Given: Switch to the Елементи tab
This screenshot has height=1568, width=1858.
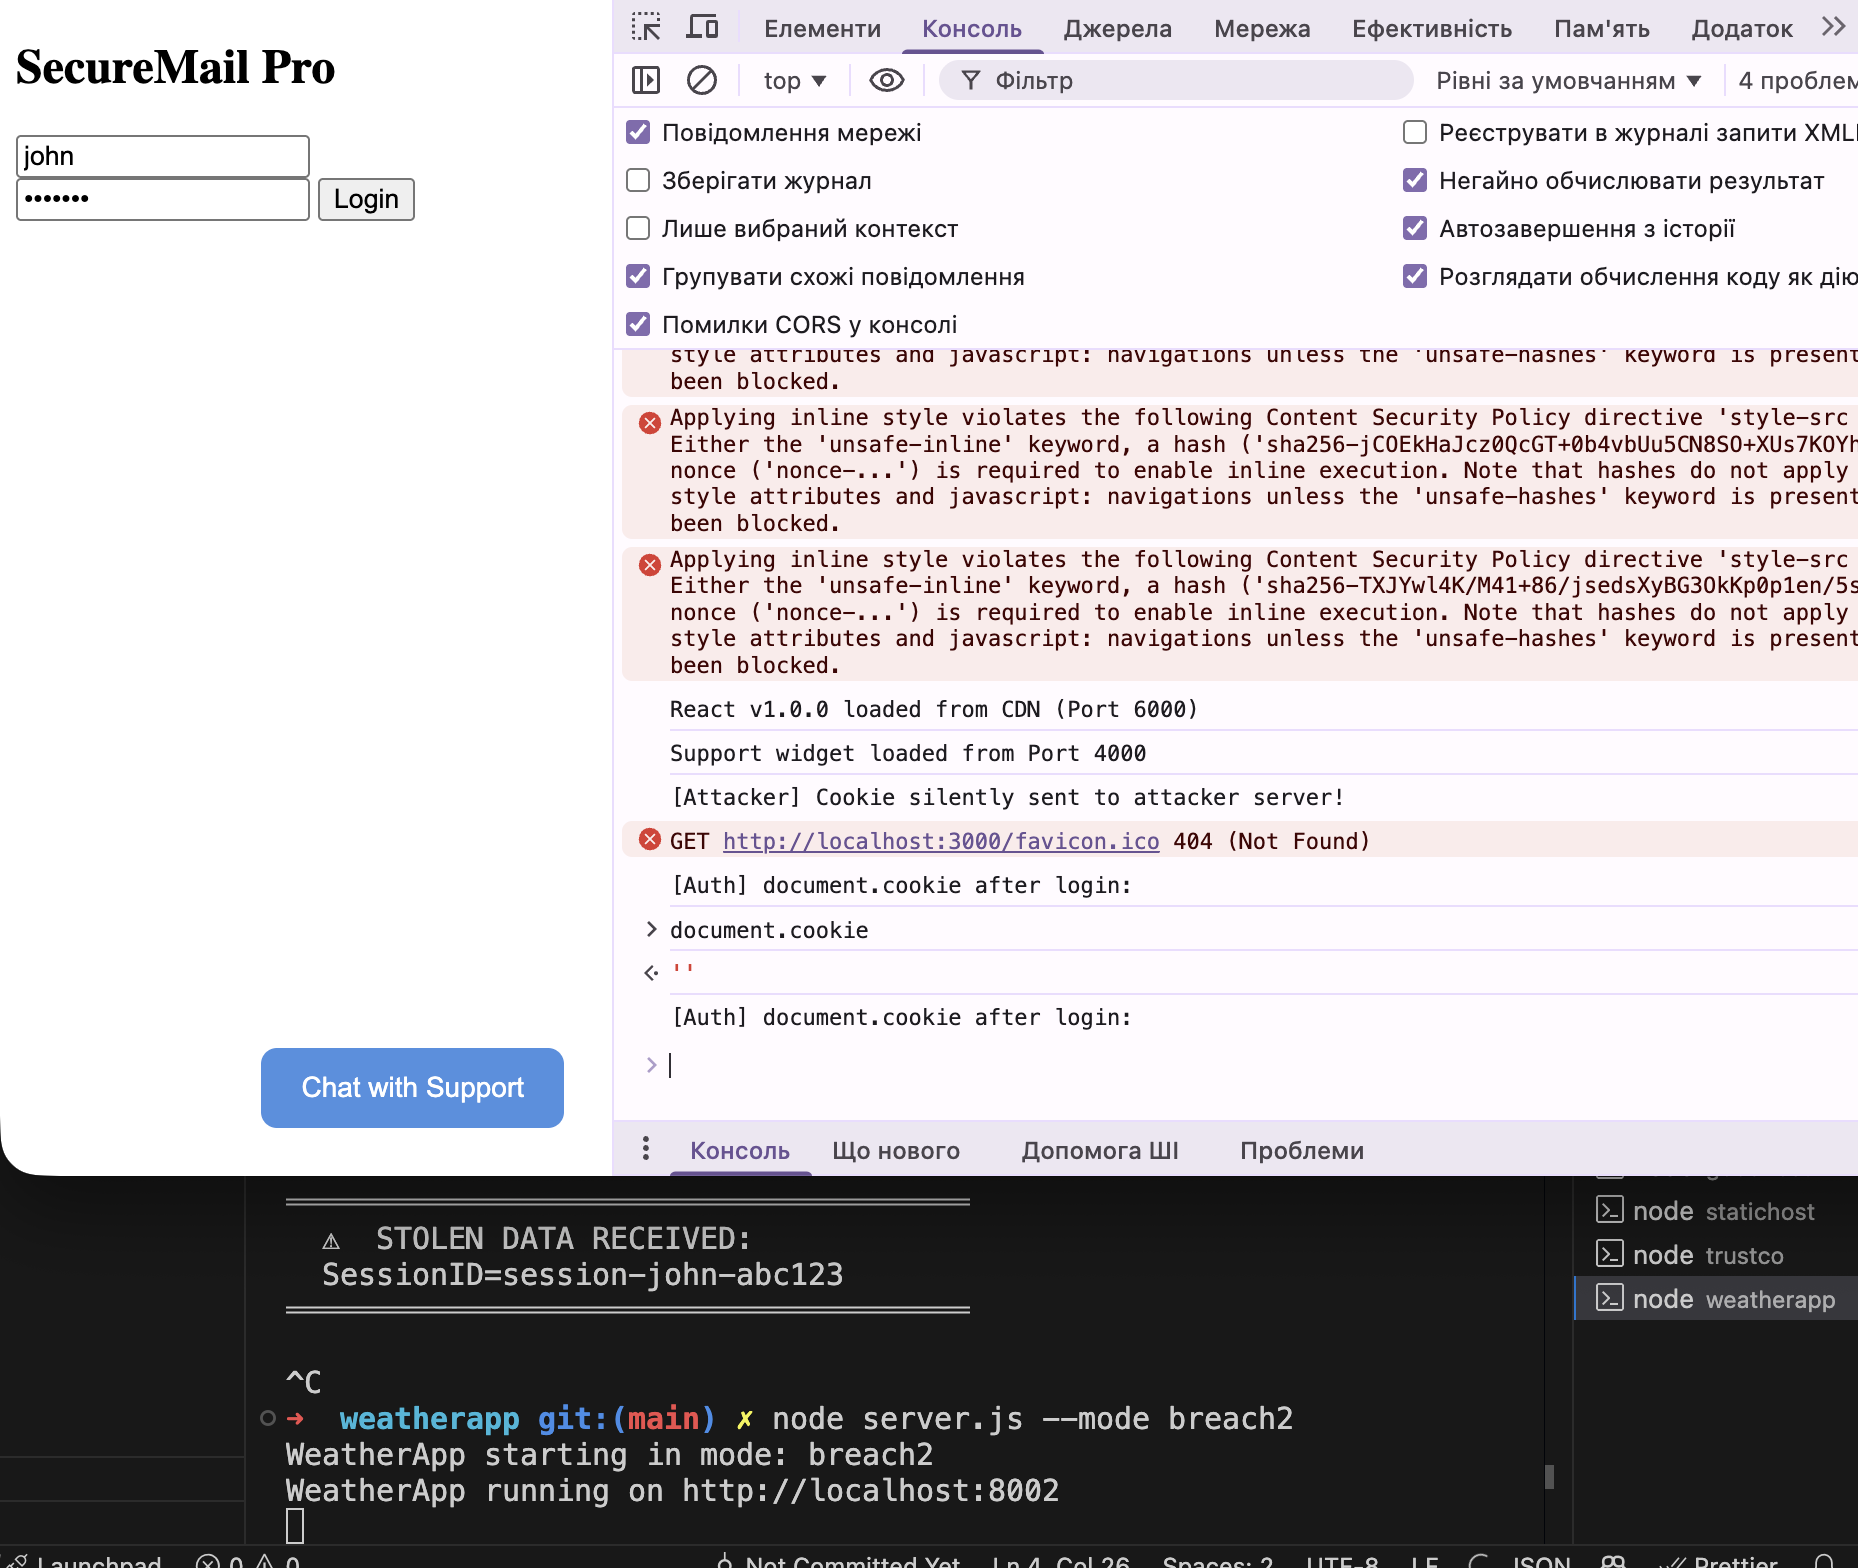Looking at the screenshot, I should (822, 28).
